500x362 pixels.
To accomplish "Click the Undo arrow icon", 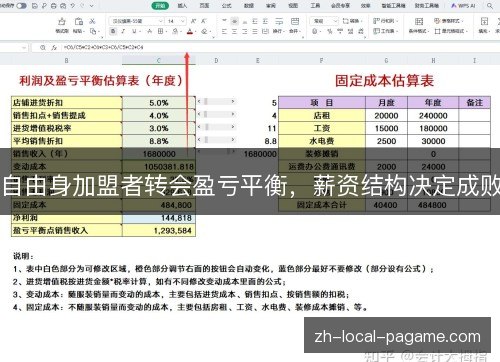I will pyautogui.click(x=72, y=6).
